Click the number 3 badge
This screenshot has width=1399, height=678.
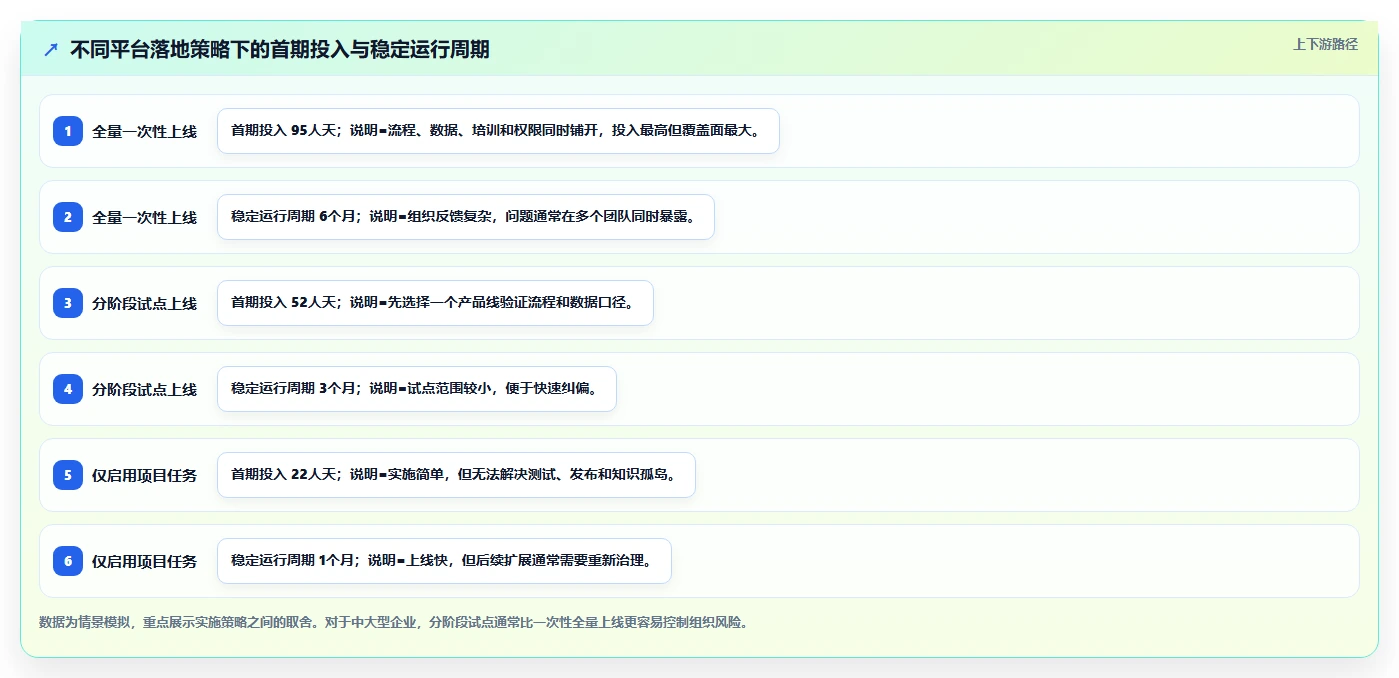[68, 303]
